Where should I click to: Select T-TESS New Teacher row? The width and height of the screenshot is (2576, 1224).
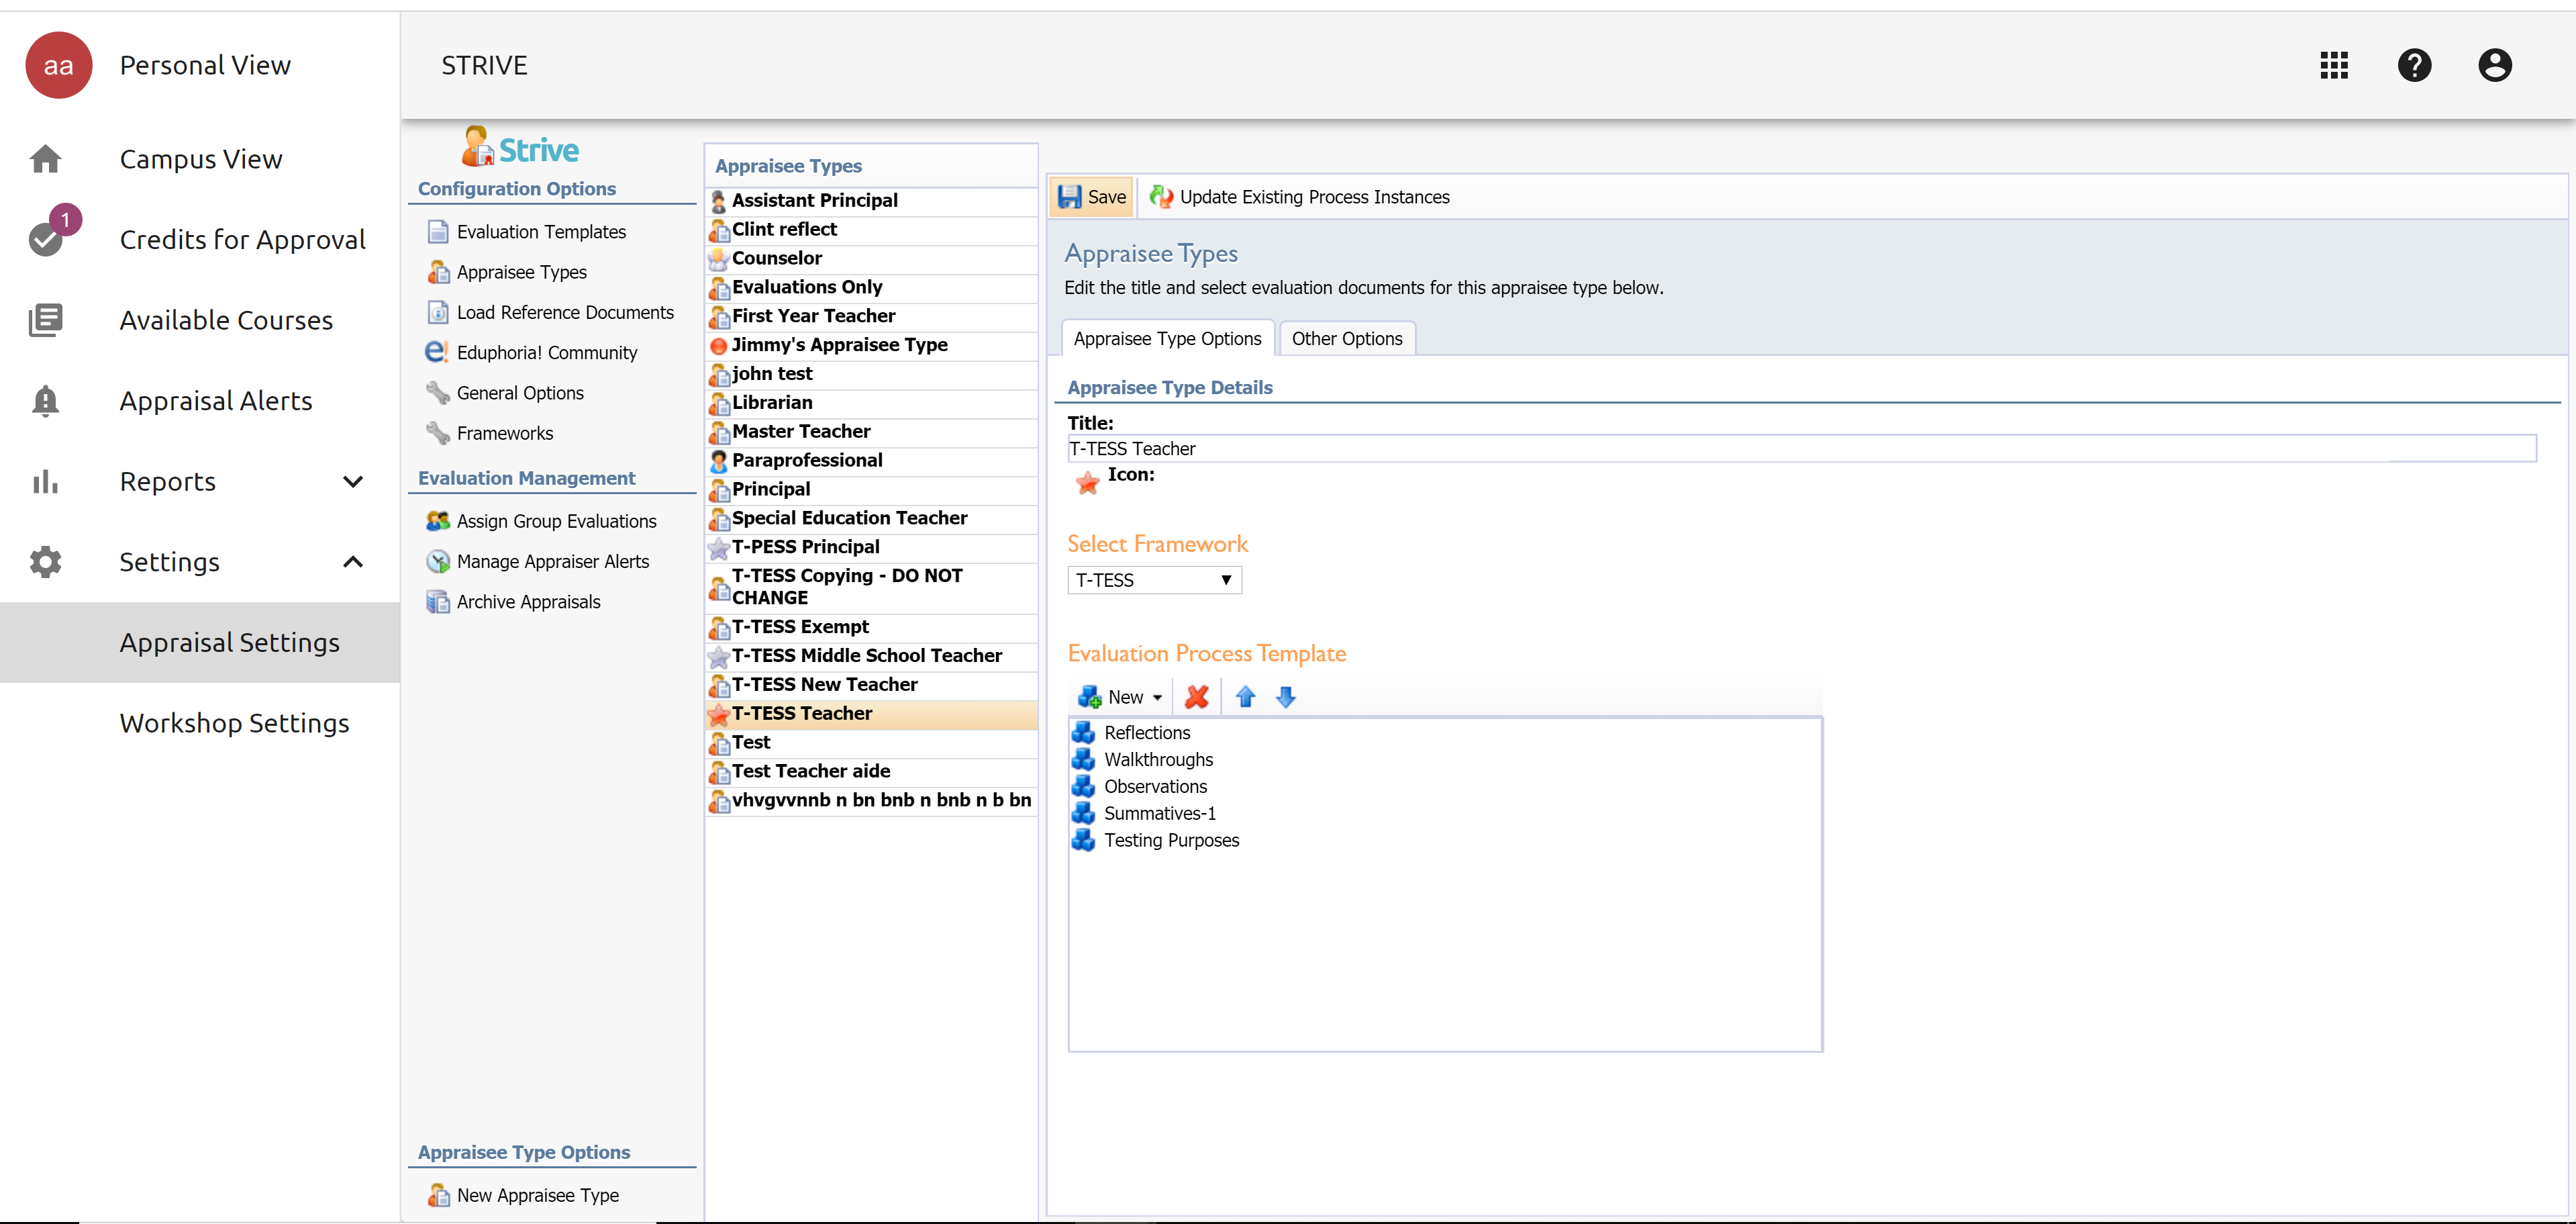871,685
